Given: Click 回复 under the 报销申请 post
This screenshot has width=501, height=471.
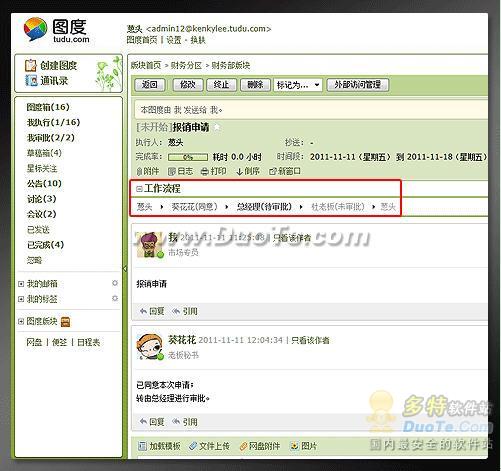Looking at the screenshot, I should [152, 311].
